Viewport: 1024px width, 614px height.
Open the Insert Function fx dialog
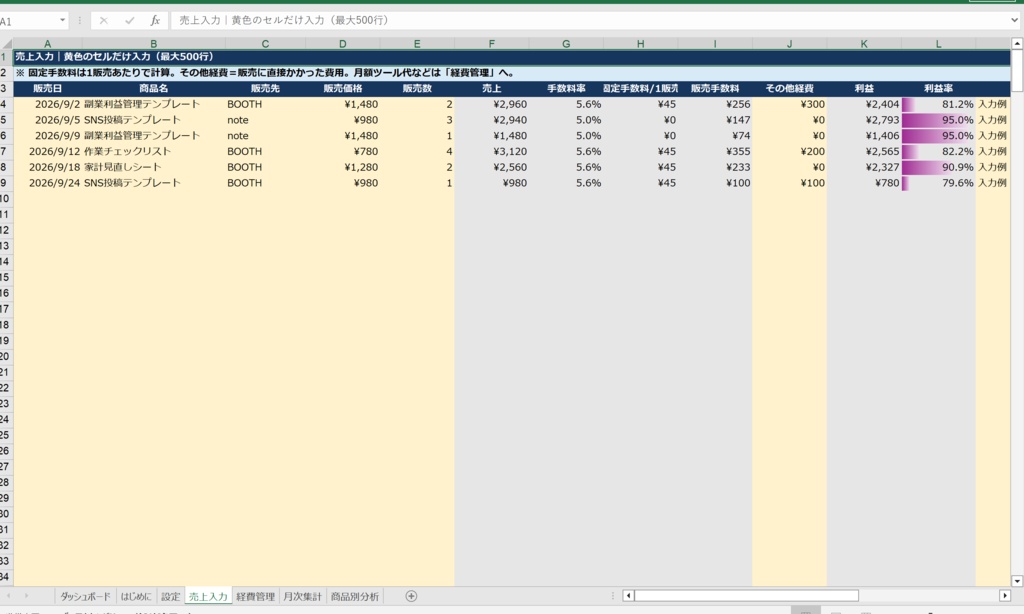155,21
